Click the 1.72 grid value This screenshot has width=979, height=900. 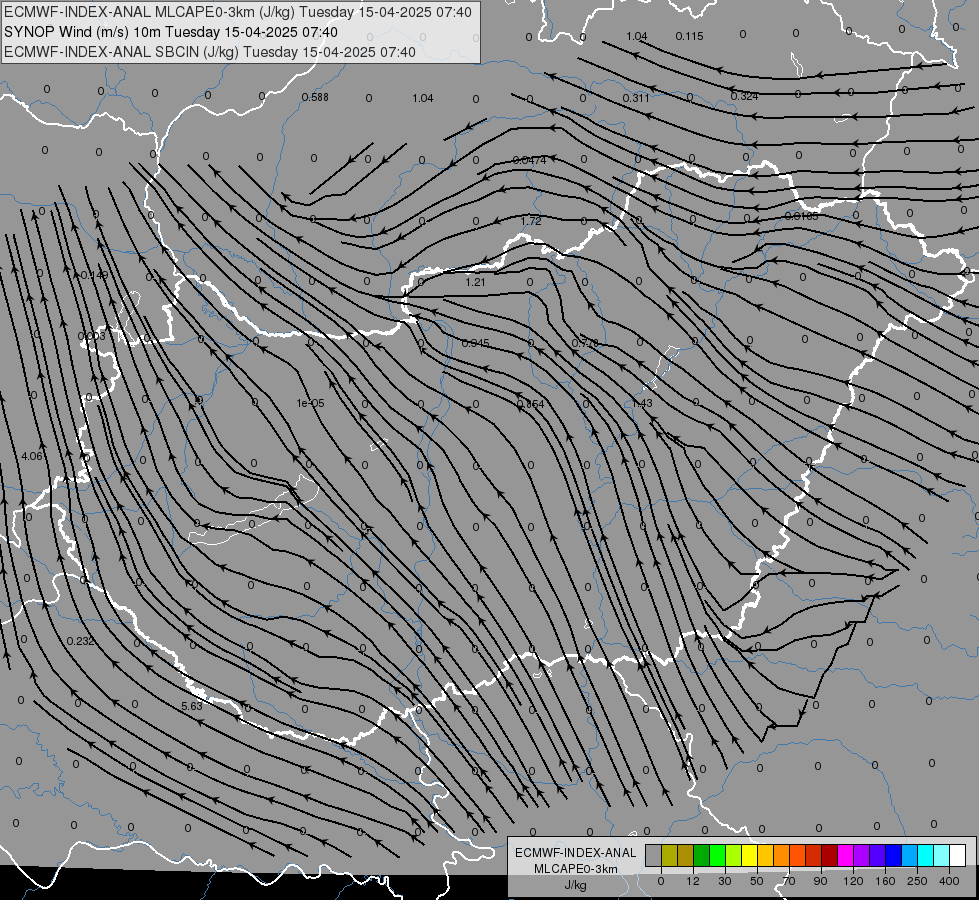[531, 221]
